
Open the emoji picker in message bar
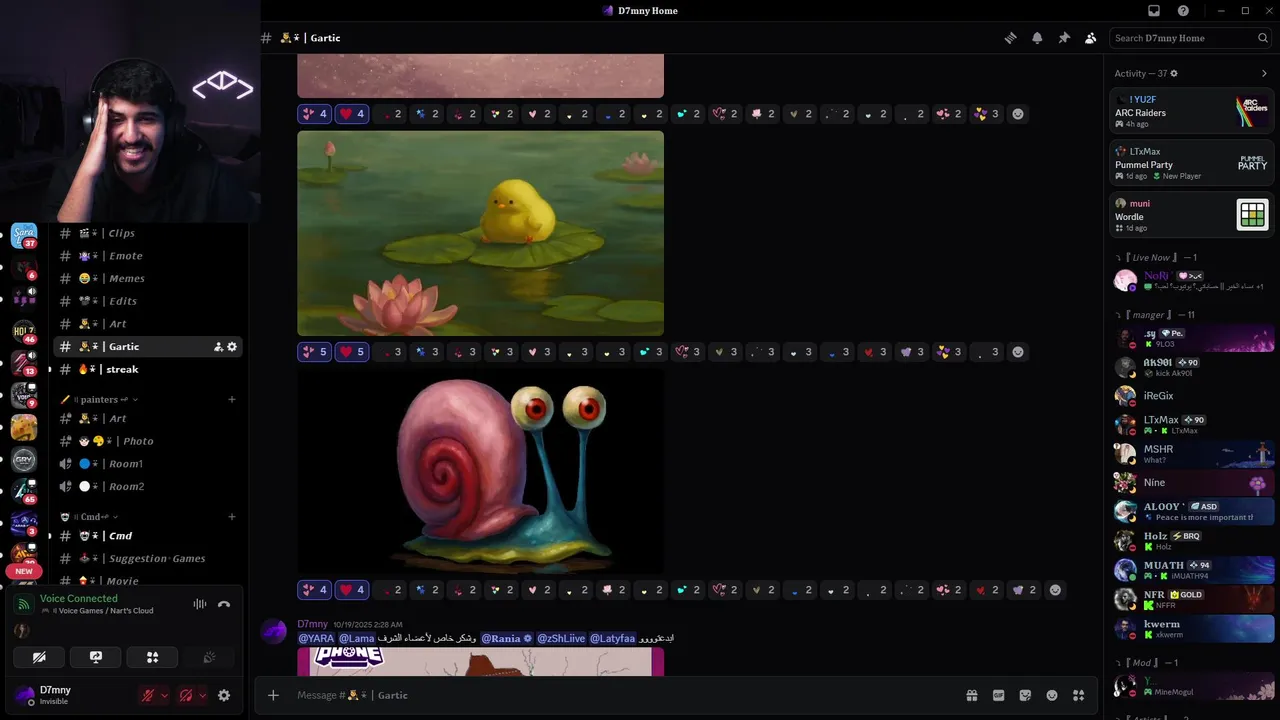(1052, 695)
